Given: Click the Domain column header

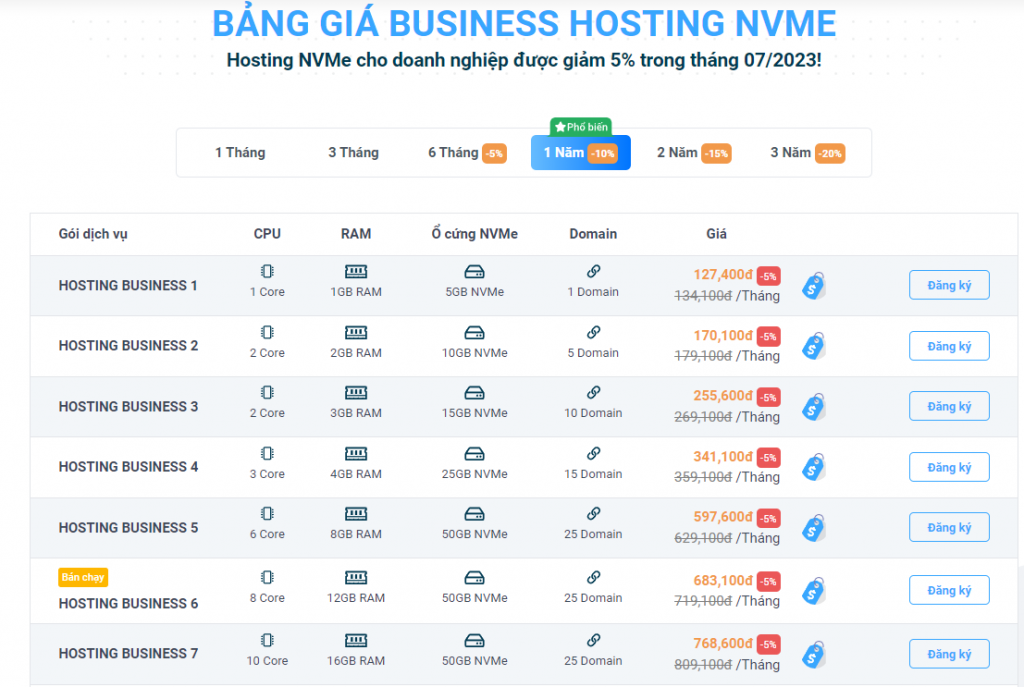Looking at the screenshot, I should [x=593, y=234].
